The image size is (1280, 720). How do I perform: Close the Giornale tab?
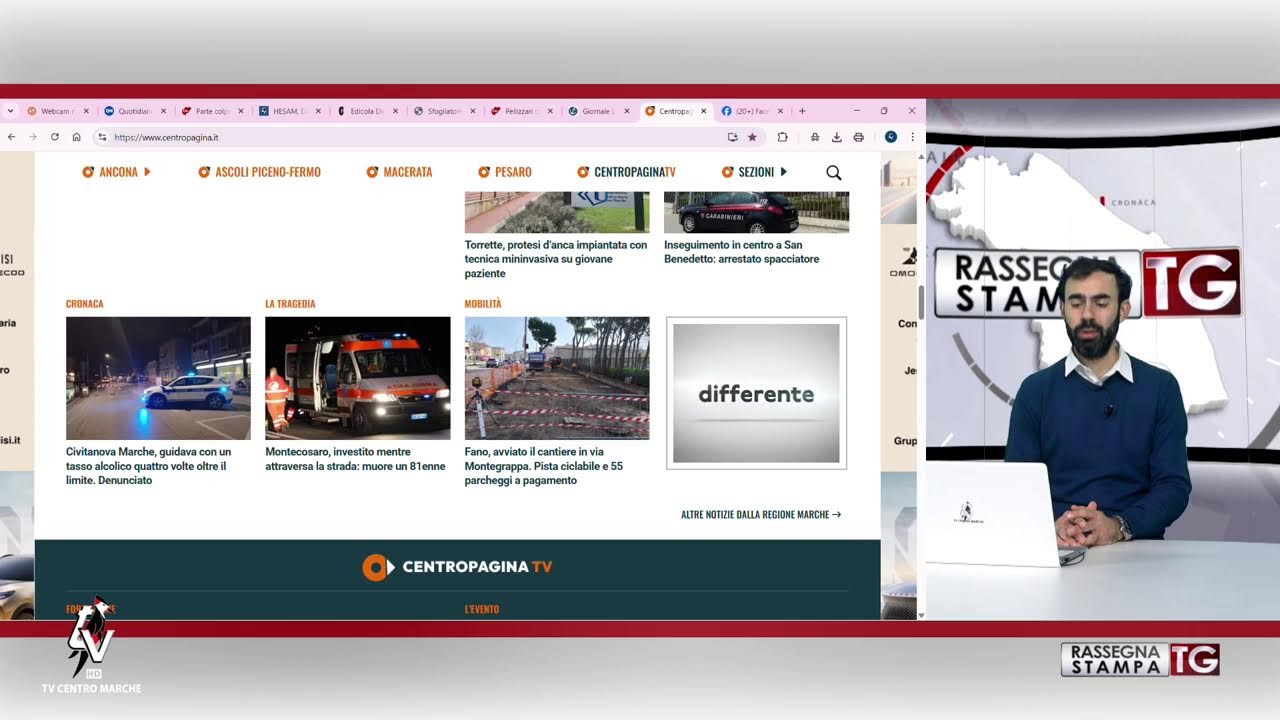pyautogui.click(x=627, y=111)
